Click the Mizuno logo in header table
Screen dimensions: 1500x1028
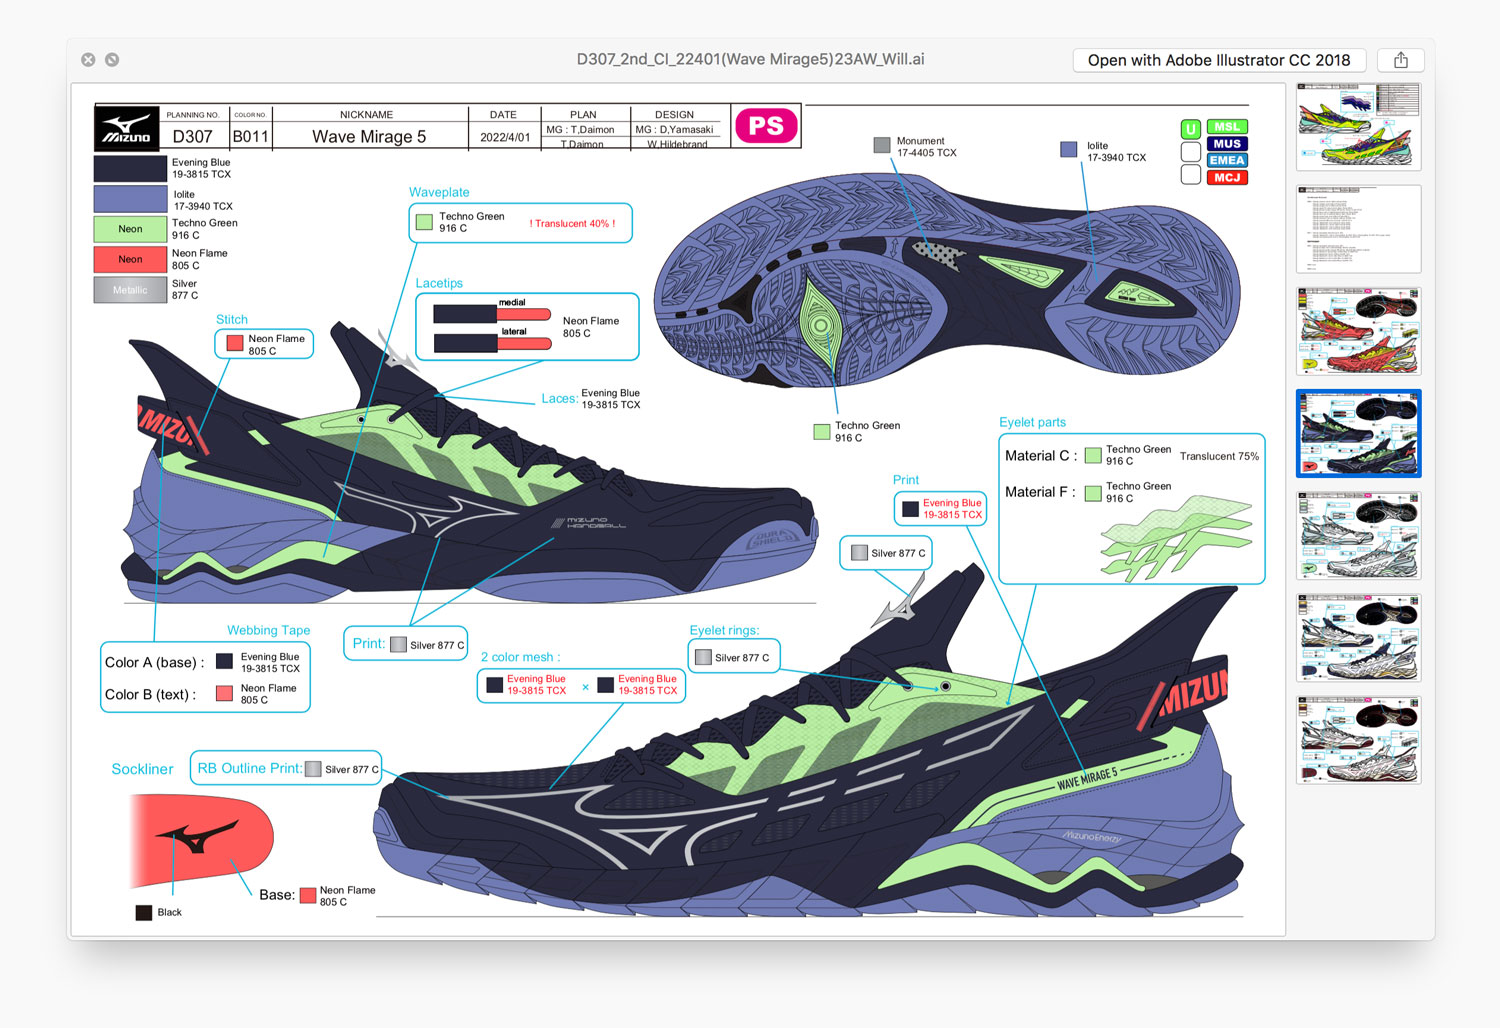point(127,128)
